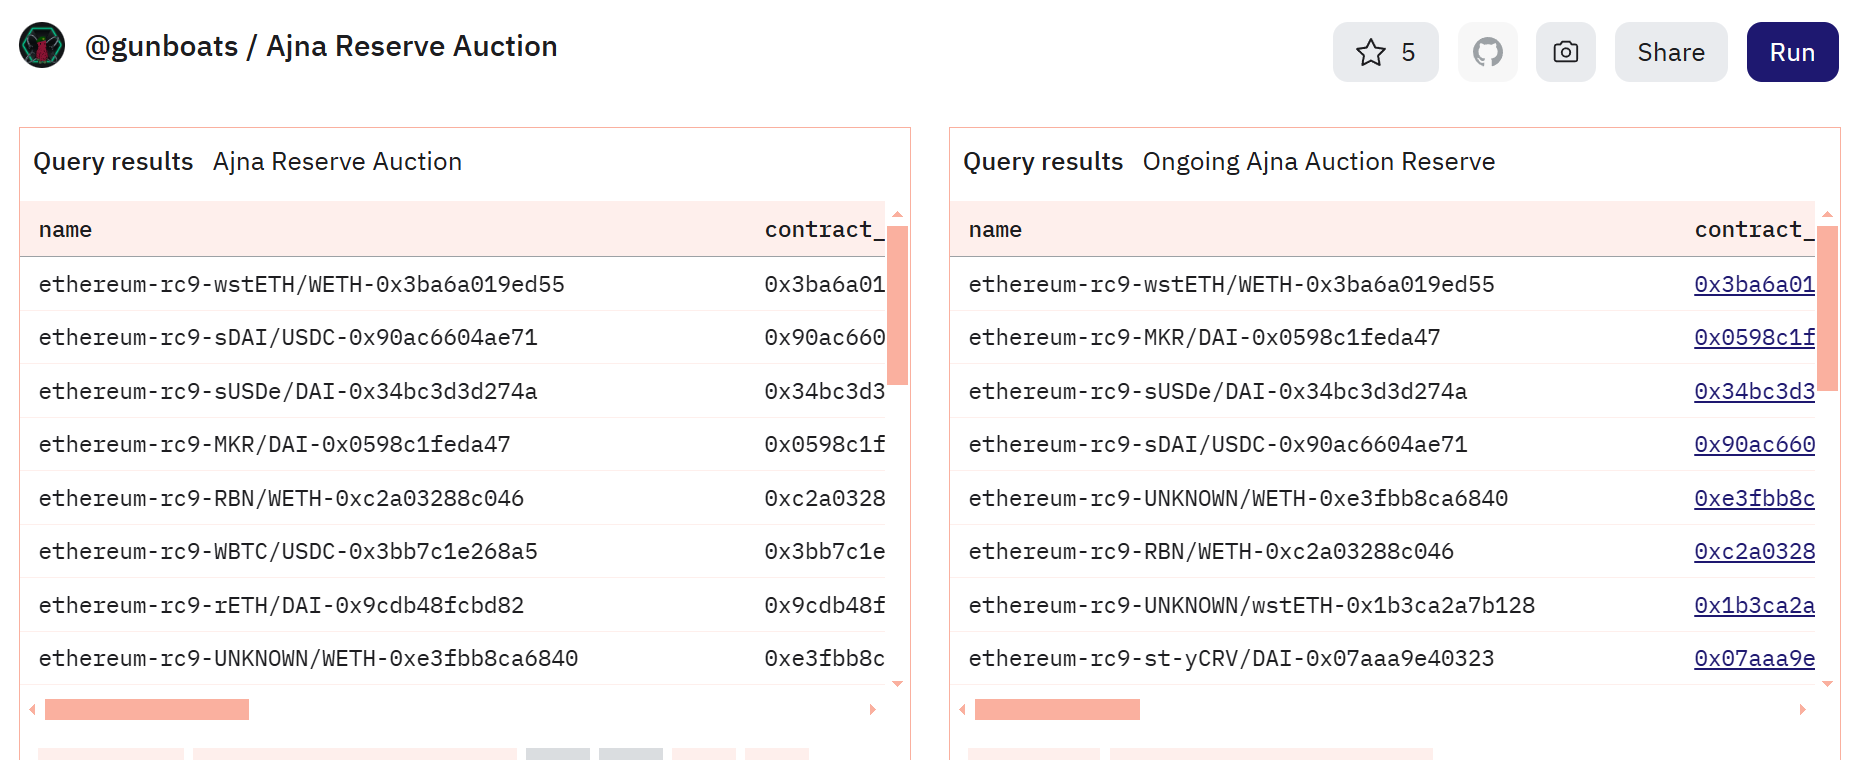Open the gunboats profile avatar
The width and height of the screenshot is (1859, 760).
coord(42,46)
